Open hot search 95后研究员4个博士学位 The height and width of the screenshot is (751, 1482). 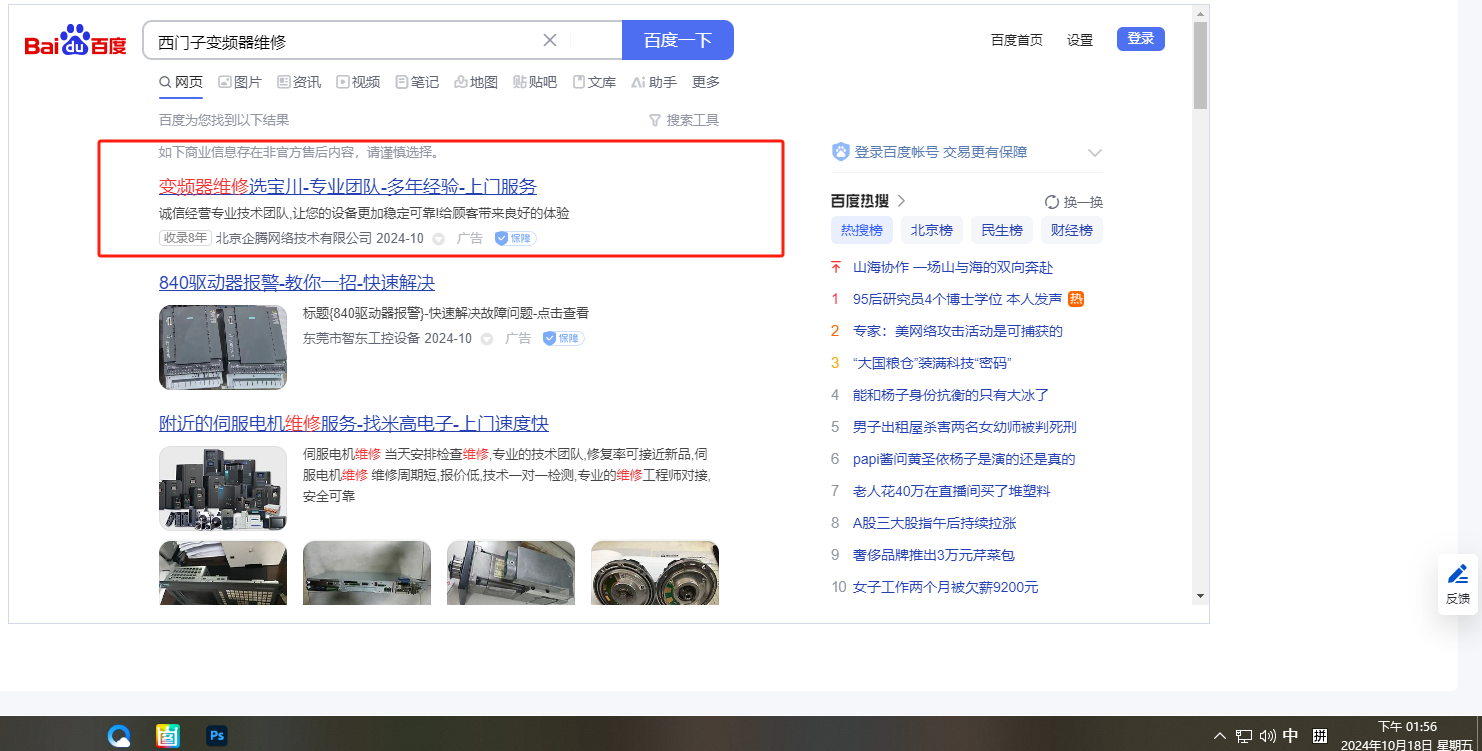pyautogui.click(x=957, y=299)
